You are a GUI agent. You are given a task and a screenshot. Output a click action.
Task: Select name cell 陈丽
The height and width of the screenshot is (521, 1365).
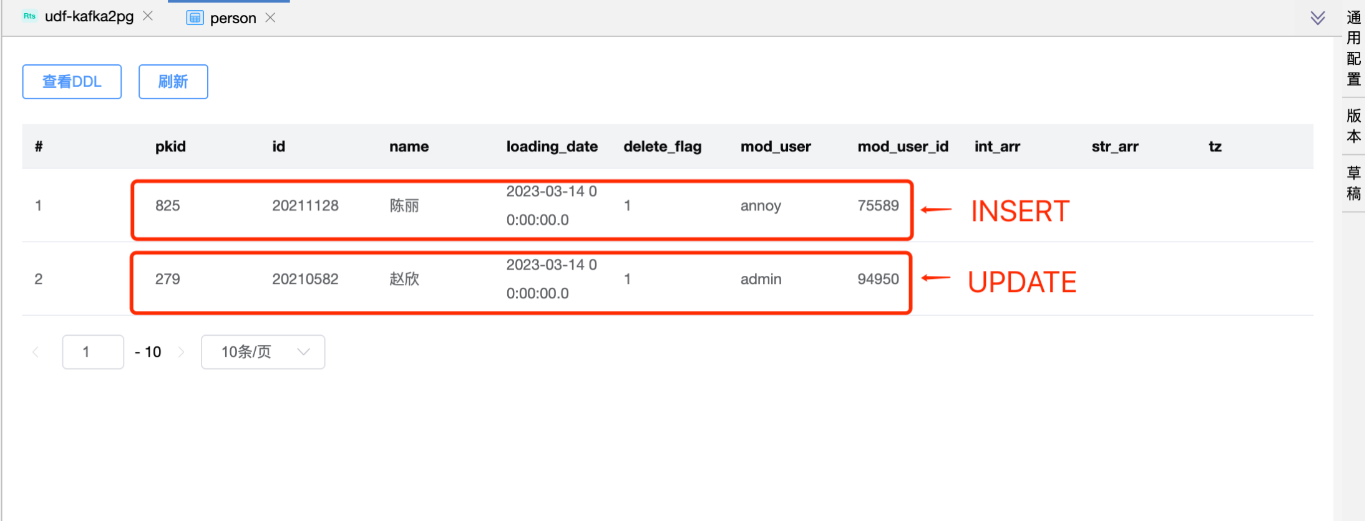point(404,206)
